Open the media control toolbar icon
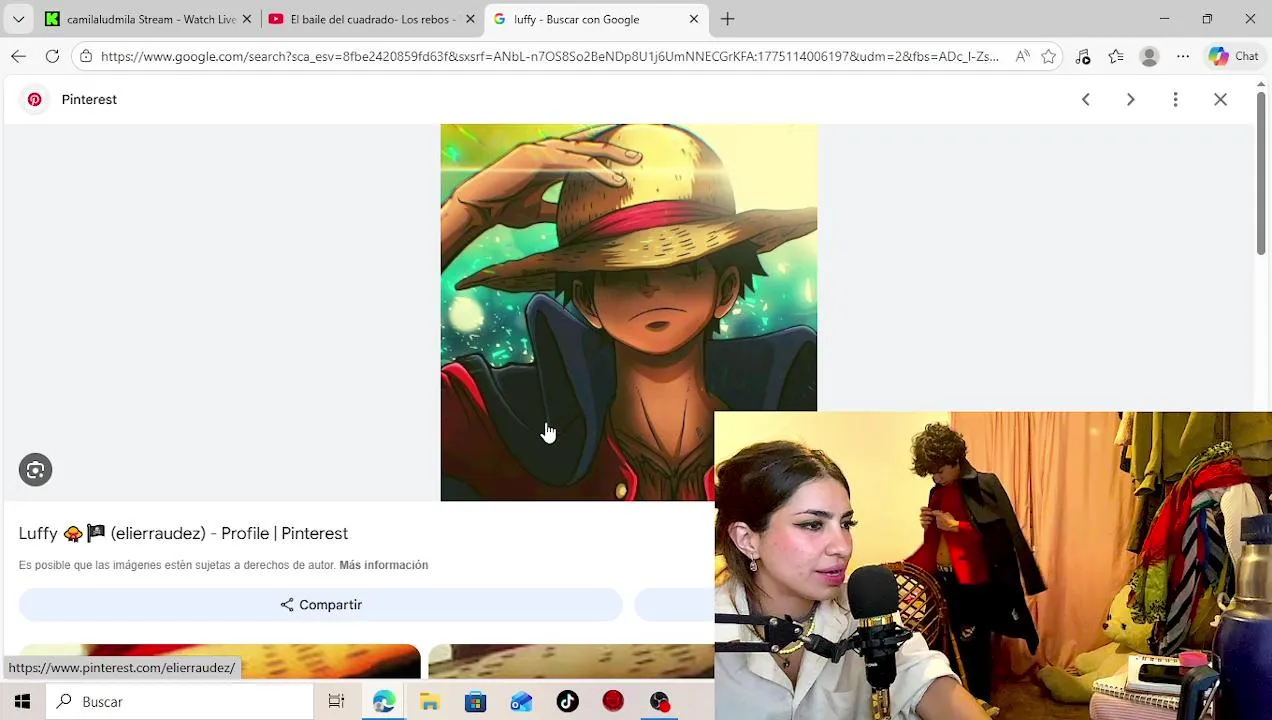 tap(1083, 57)
